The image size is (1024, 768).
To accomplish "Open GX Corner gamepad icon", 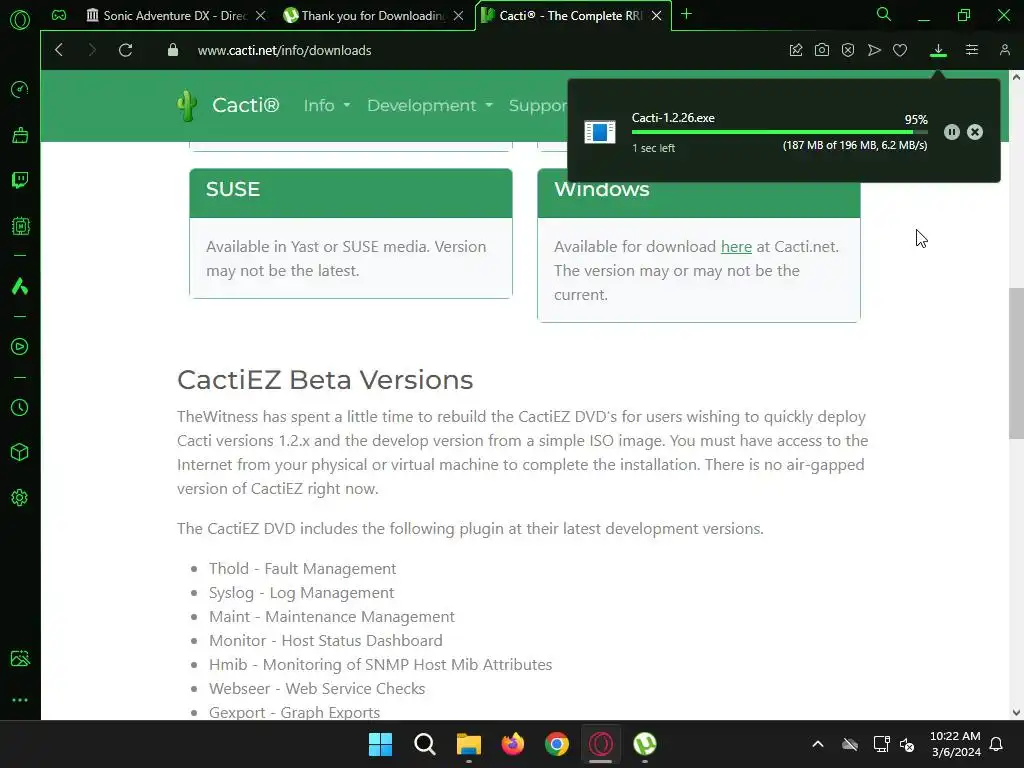I will [59, 15].
